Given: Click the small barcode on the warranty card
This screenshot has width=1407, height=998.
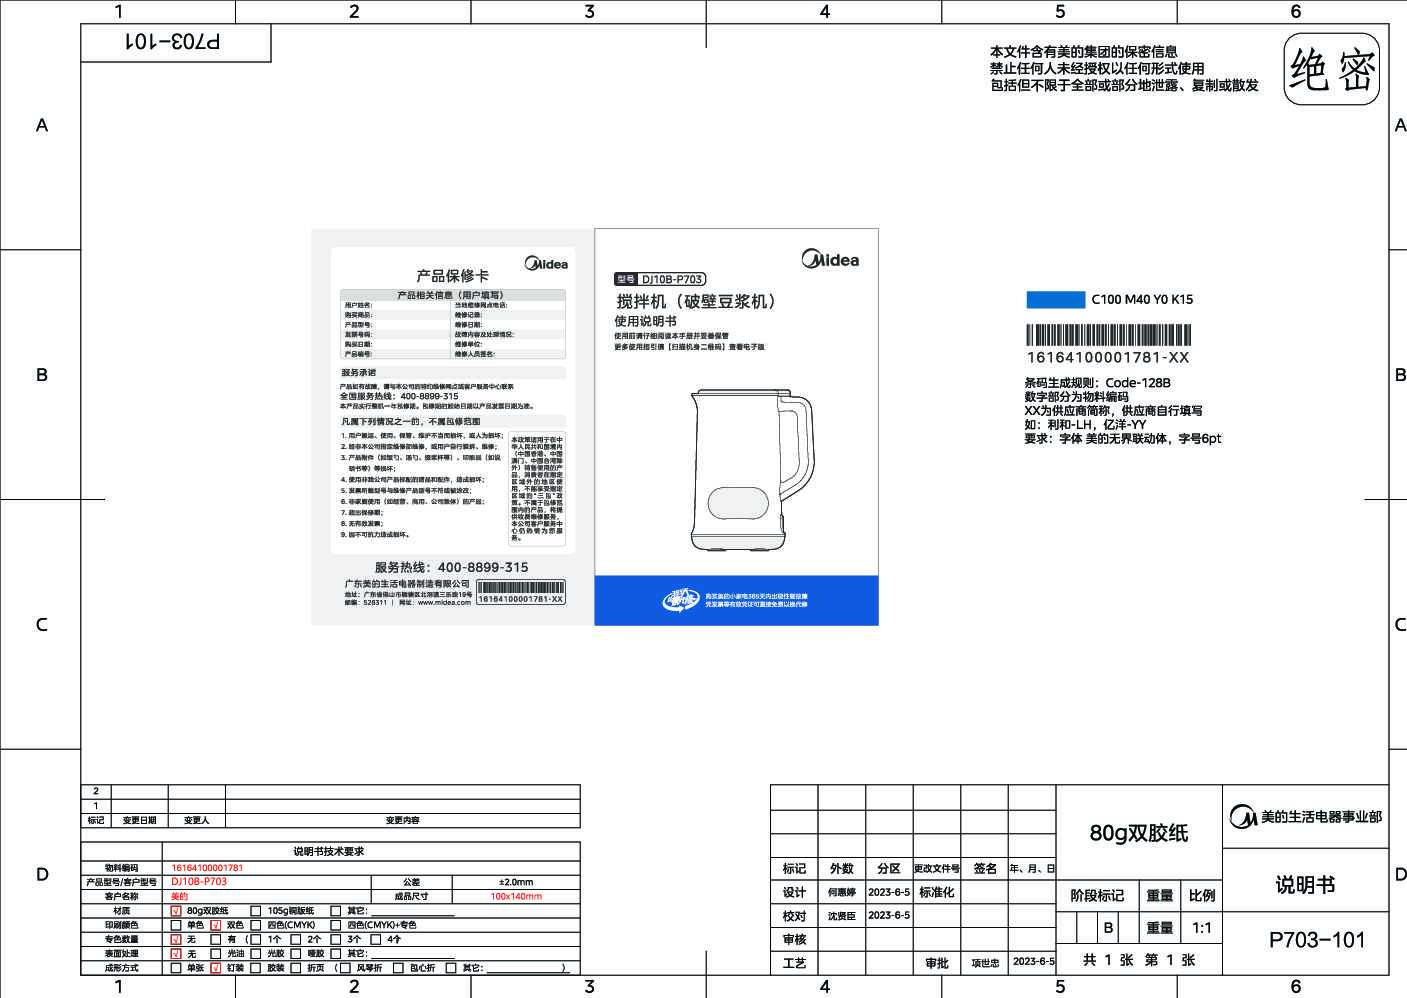Looking at the screenshot, I should tap(521, 587).
